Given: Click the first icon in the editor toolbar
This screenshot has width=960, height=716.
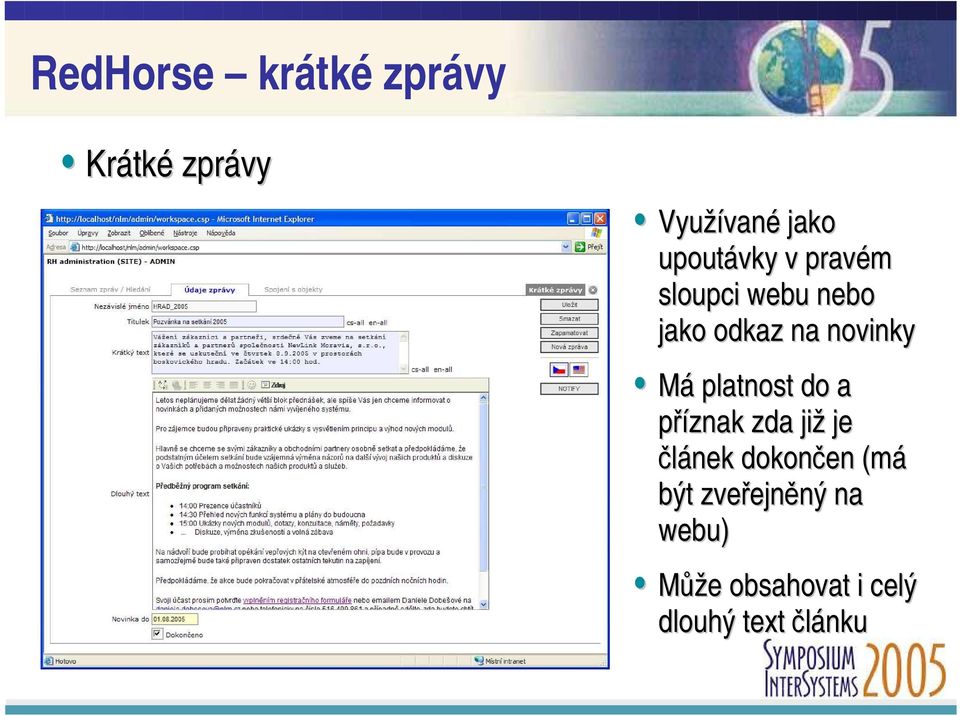Looking at the screenshot, I should [x=162, y=385].
